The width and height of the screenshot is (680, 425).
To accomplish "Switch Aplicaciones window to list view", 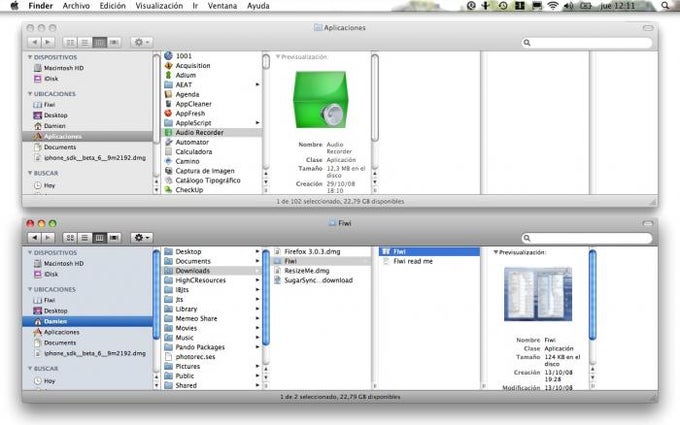I will click(x=85, y=42).
